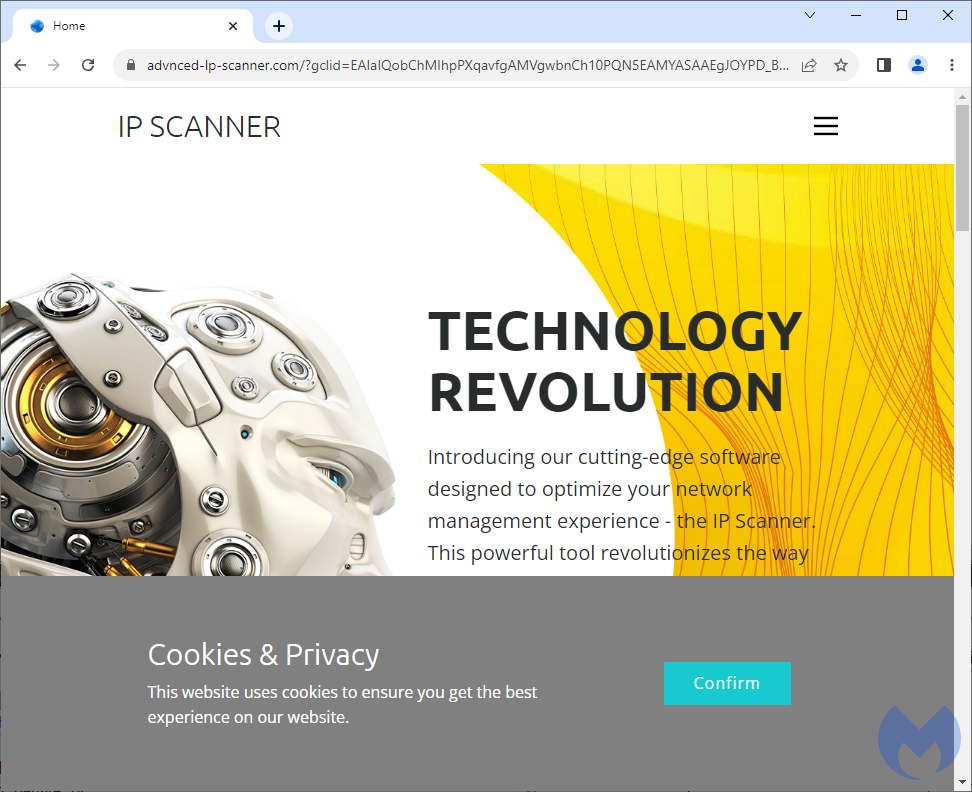This screenshot has width=972, height=792.
Task: Expand the tab search chevron
Action: coord(810,15)
